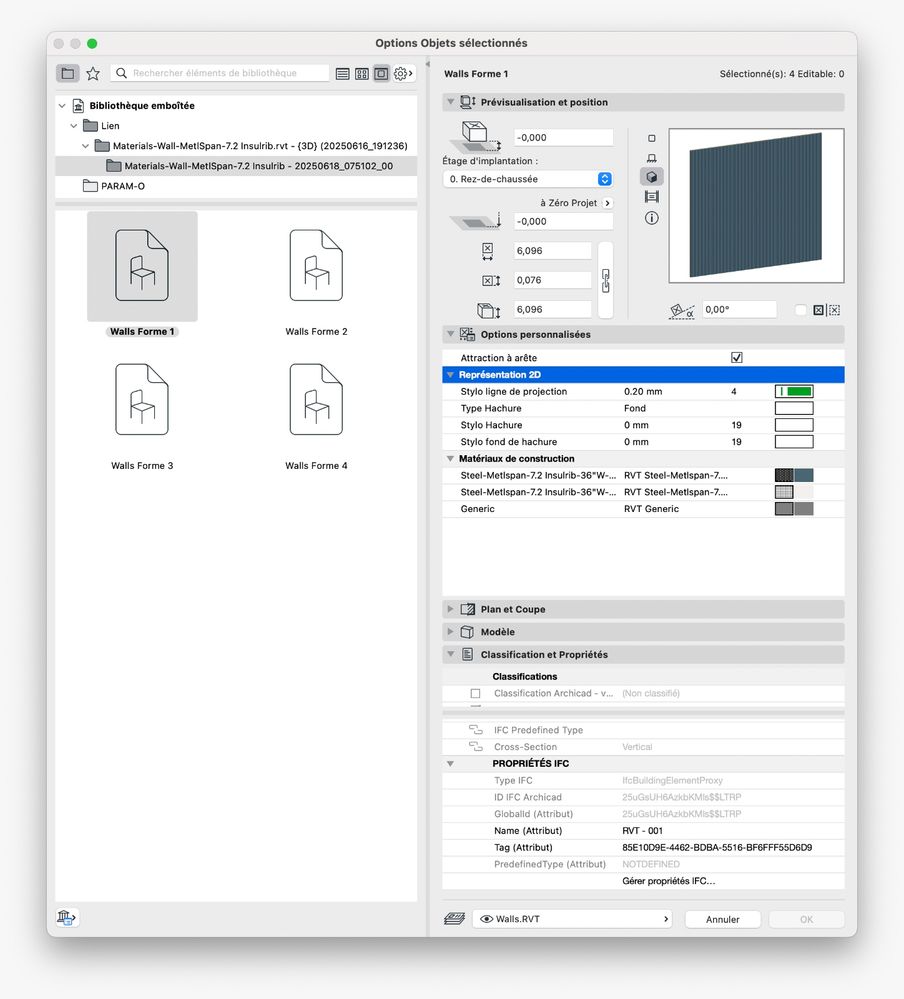Screen dimensions: 904x999
Task: Select the folder view icon in the library toolbar
Action: click(x=68, y=73)
